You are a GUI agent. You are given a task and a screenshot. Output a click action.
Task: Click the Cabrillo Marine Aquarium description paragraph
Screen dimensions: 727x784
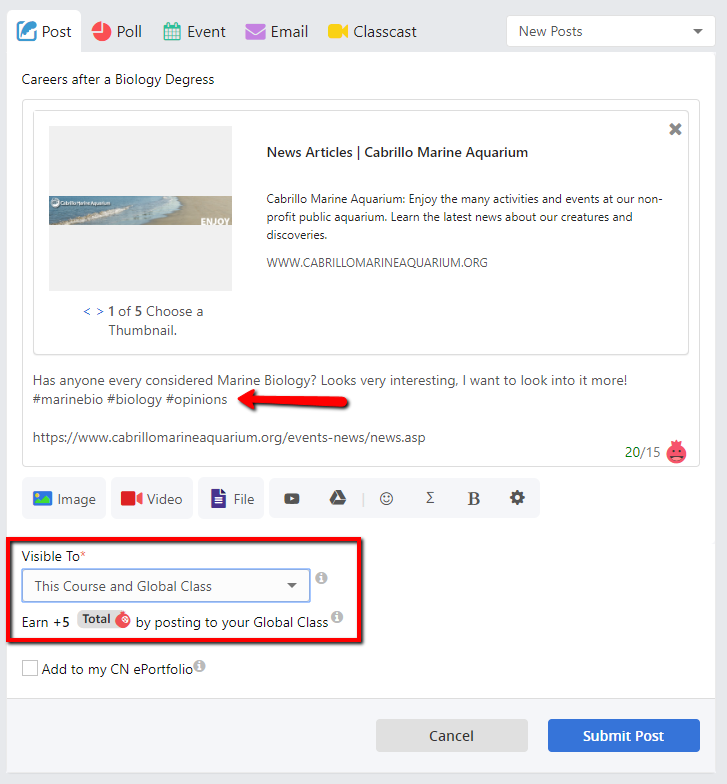464,217
